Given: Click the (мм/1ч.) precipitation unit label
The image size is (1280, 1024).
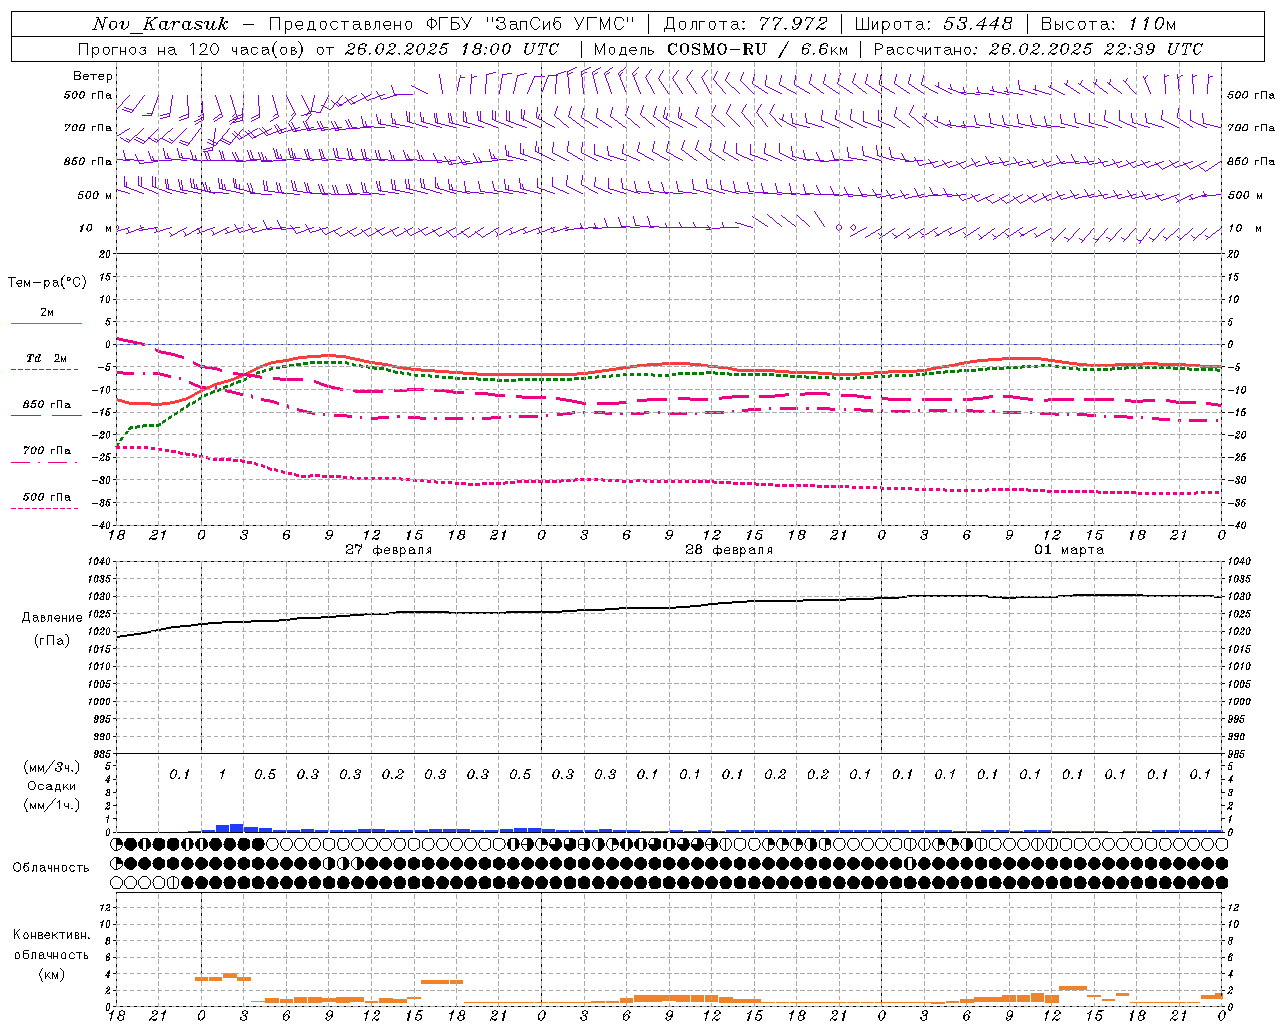Looking at the screenshot, I should (x=52, y=805).
